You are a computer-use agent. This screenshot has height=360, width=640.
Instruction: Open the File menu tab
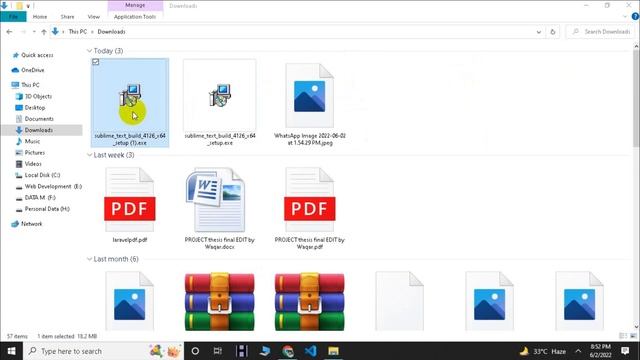click(x=13, y=17)
